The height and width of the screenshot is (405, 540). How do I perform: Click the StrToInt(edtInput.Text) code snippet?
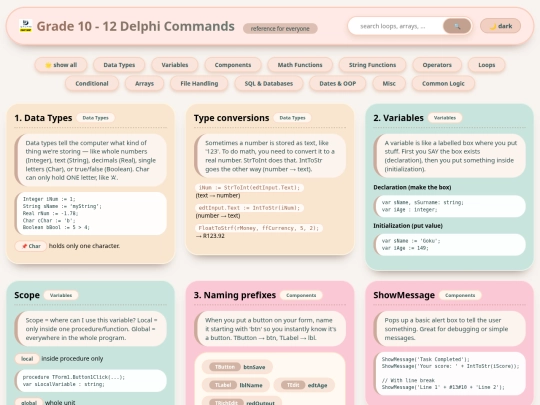point(250,188)
